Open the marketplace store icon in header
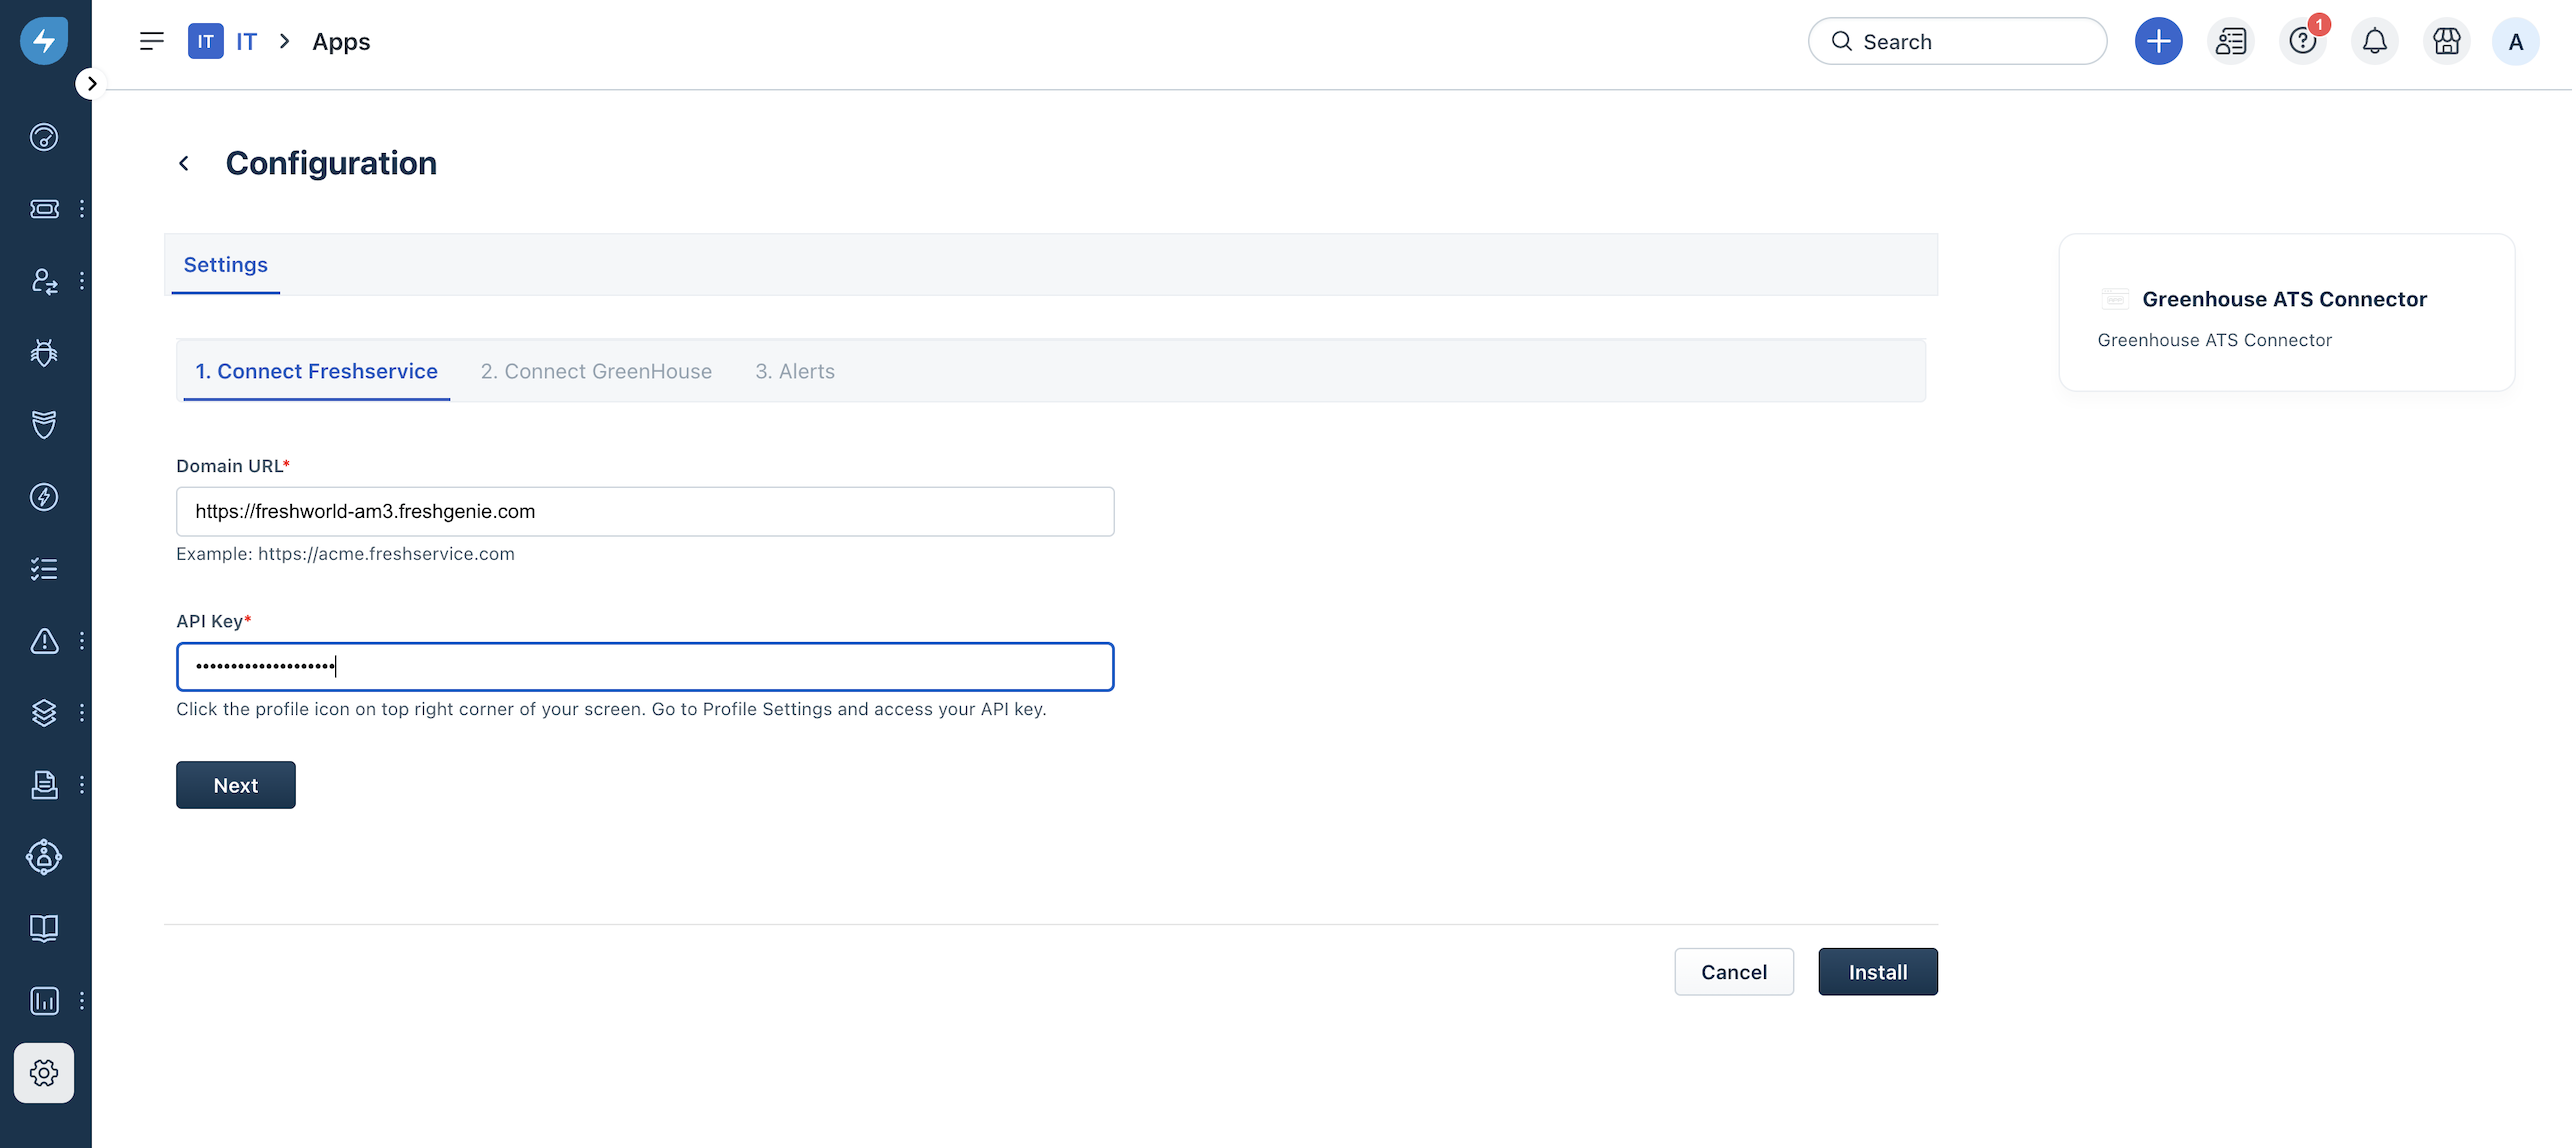This screenshot has width=2572, height=1148. 2447,42
